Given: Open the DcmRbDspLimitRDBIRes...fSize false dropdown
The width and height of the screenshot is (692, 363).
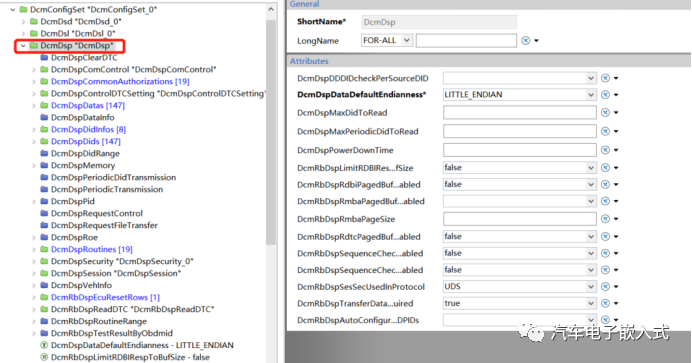Looking at the screenshot, I should 591,168.
